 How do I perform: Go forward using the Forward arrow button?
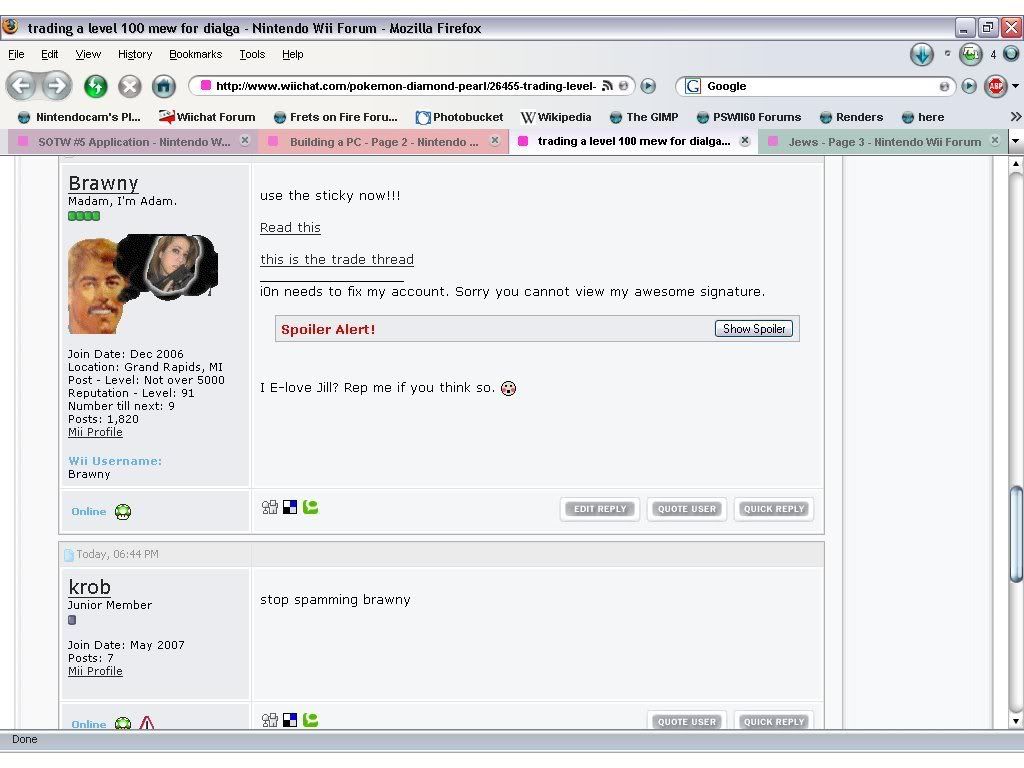point(57,86)
